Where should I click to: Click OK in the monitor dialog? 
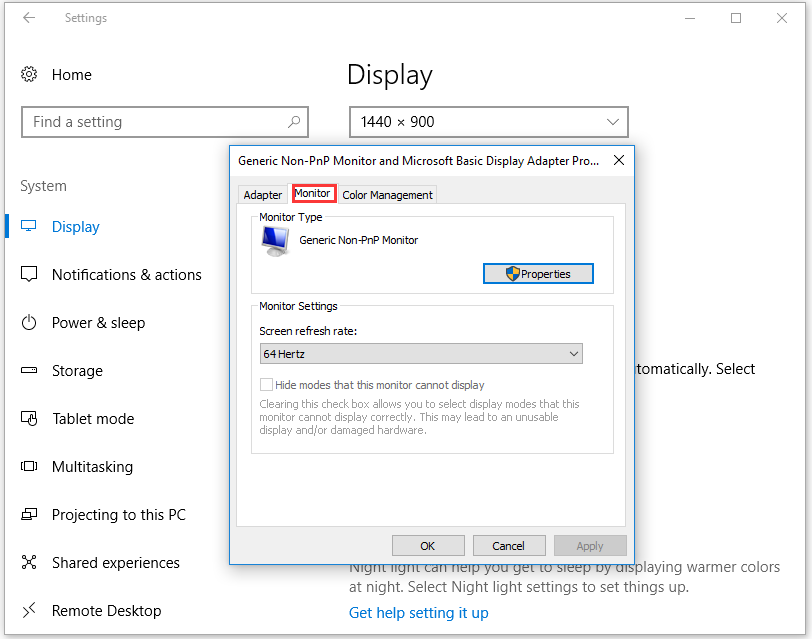coord(428,546)
